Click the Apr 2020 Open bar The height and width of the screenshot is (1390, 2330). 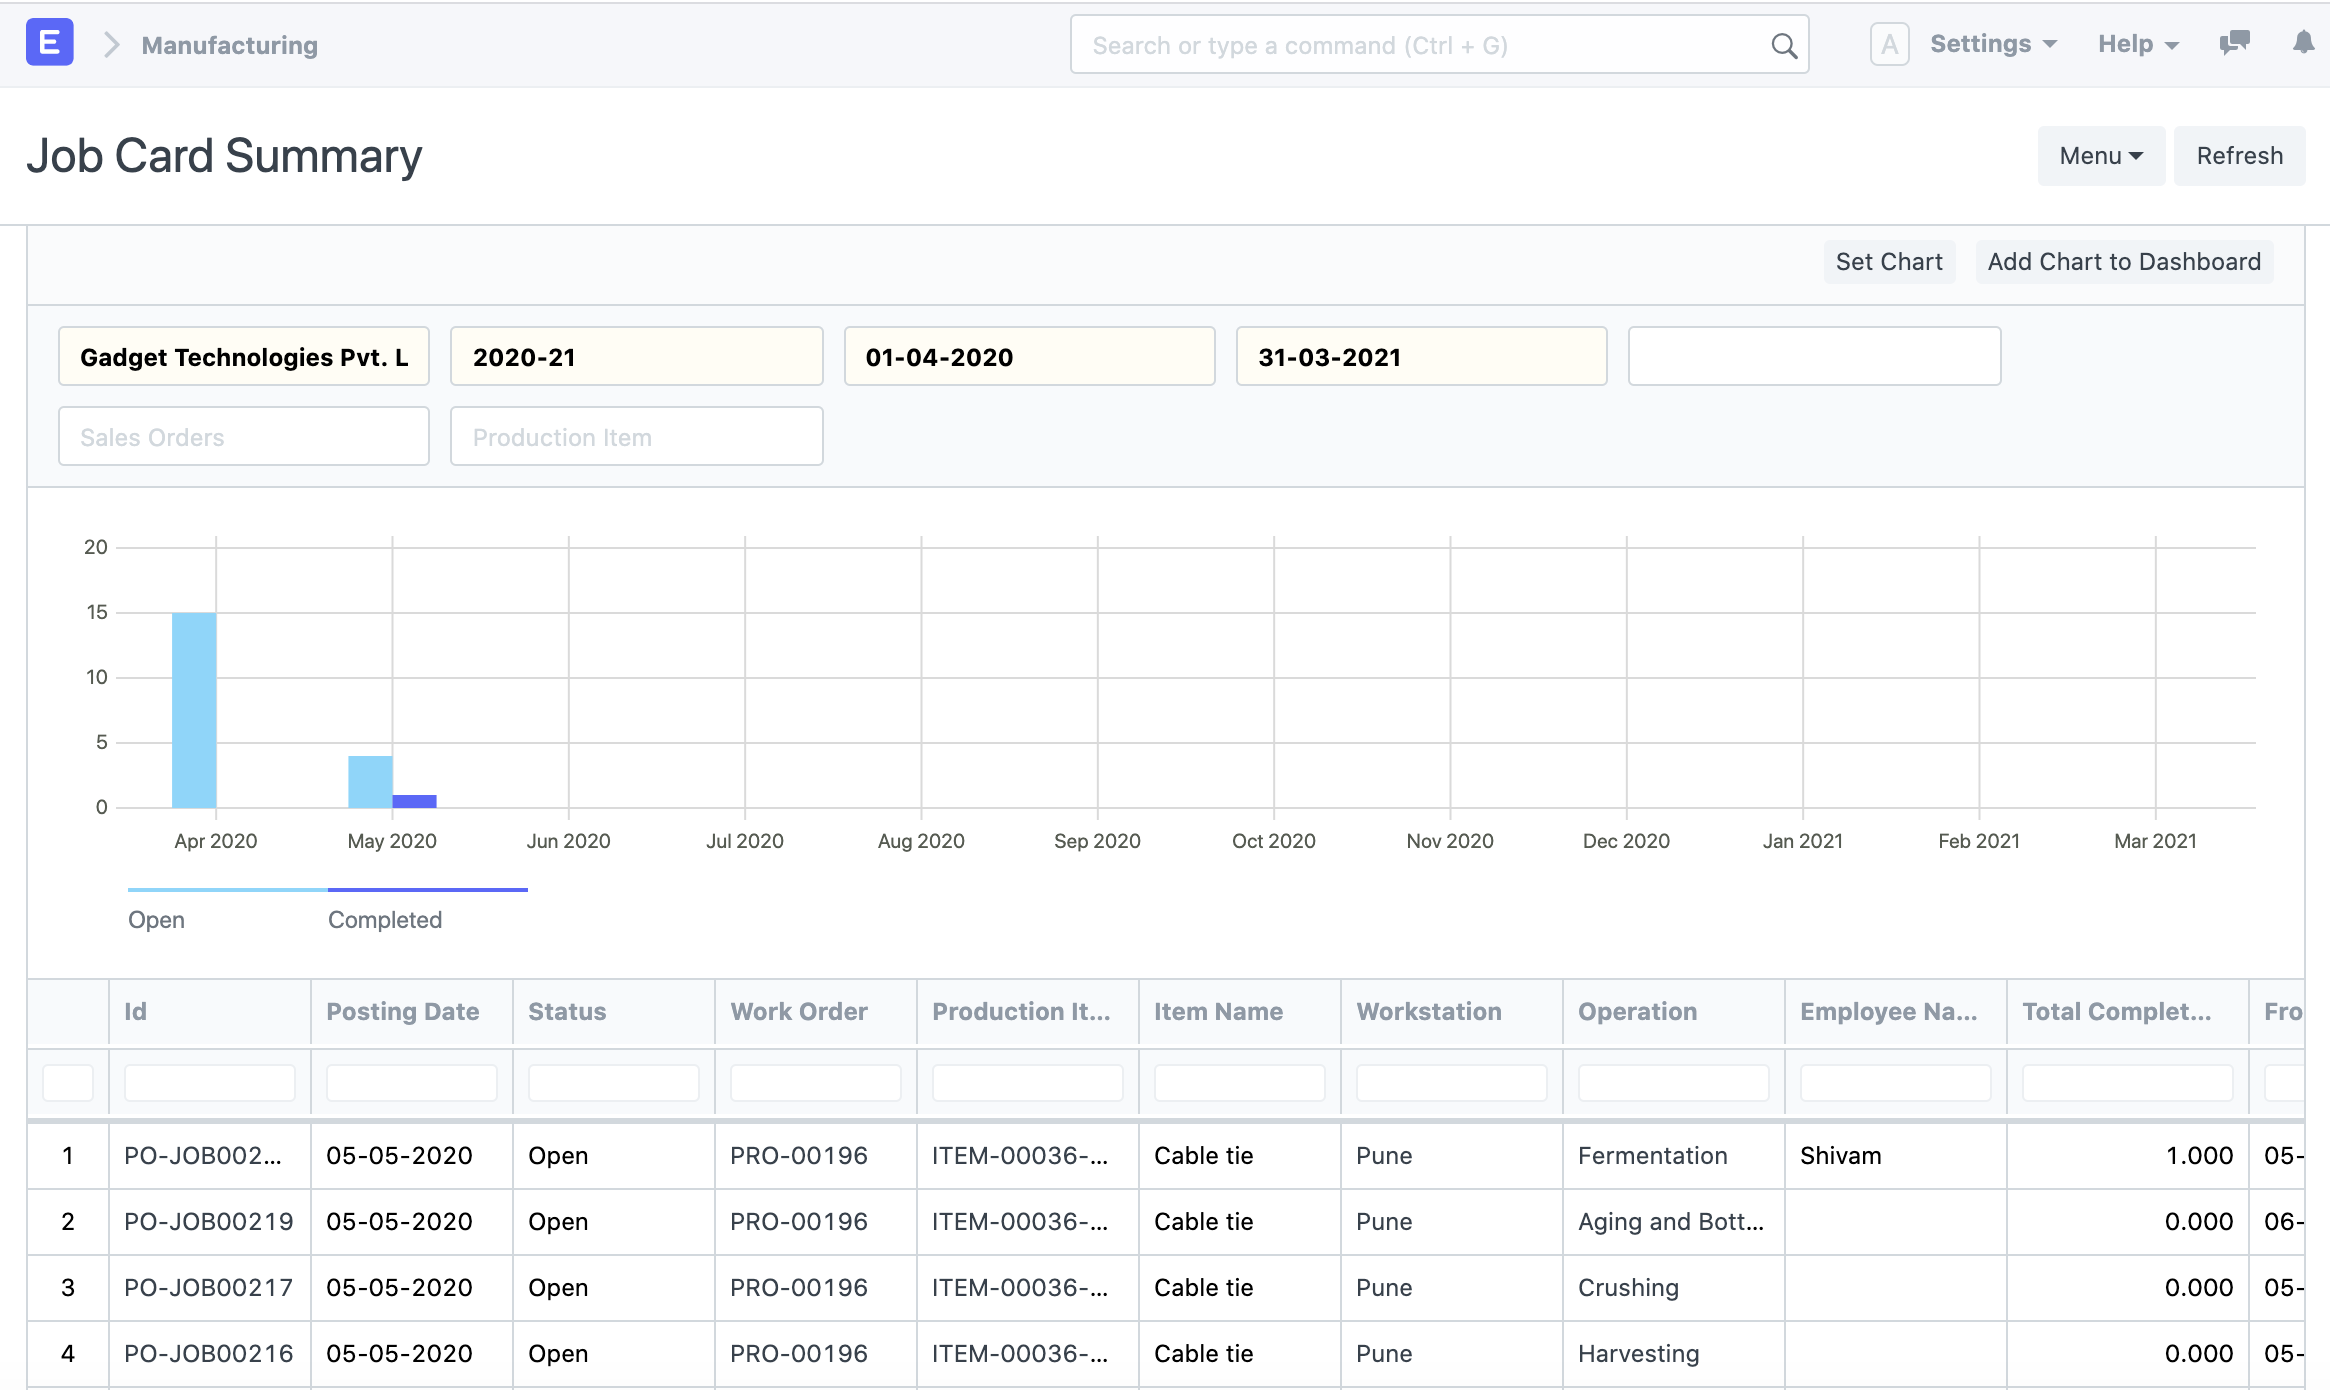click(x=194, y=710)
